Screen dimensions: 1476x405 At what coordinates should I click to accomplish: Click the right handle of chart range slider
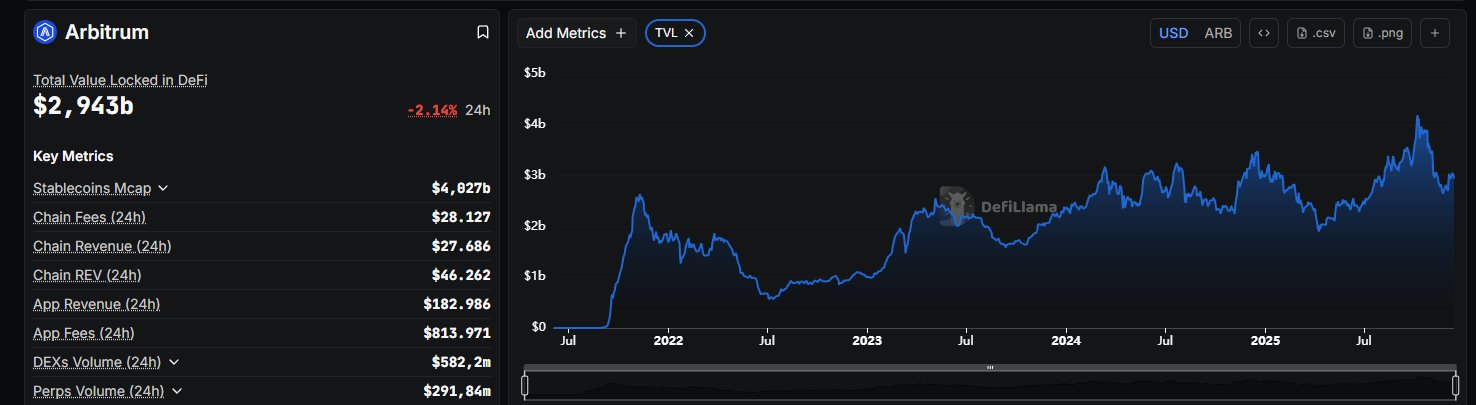1456,385
